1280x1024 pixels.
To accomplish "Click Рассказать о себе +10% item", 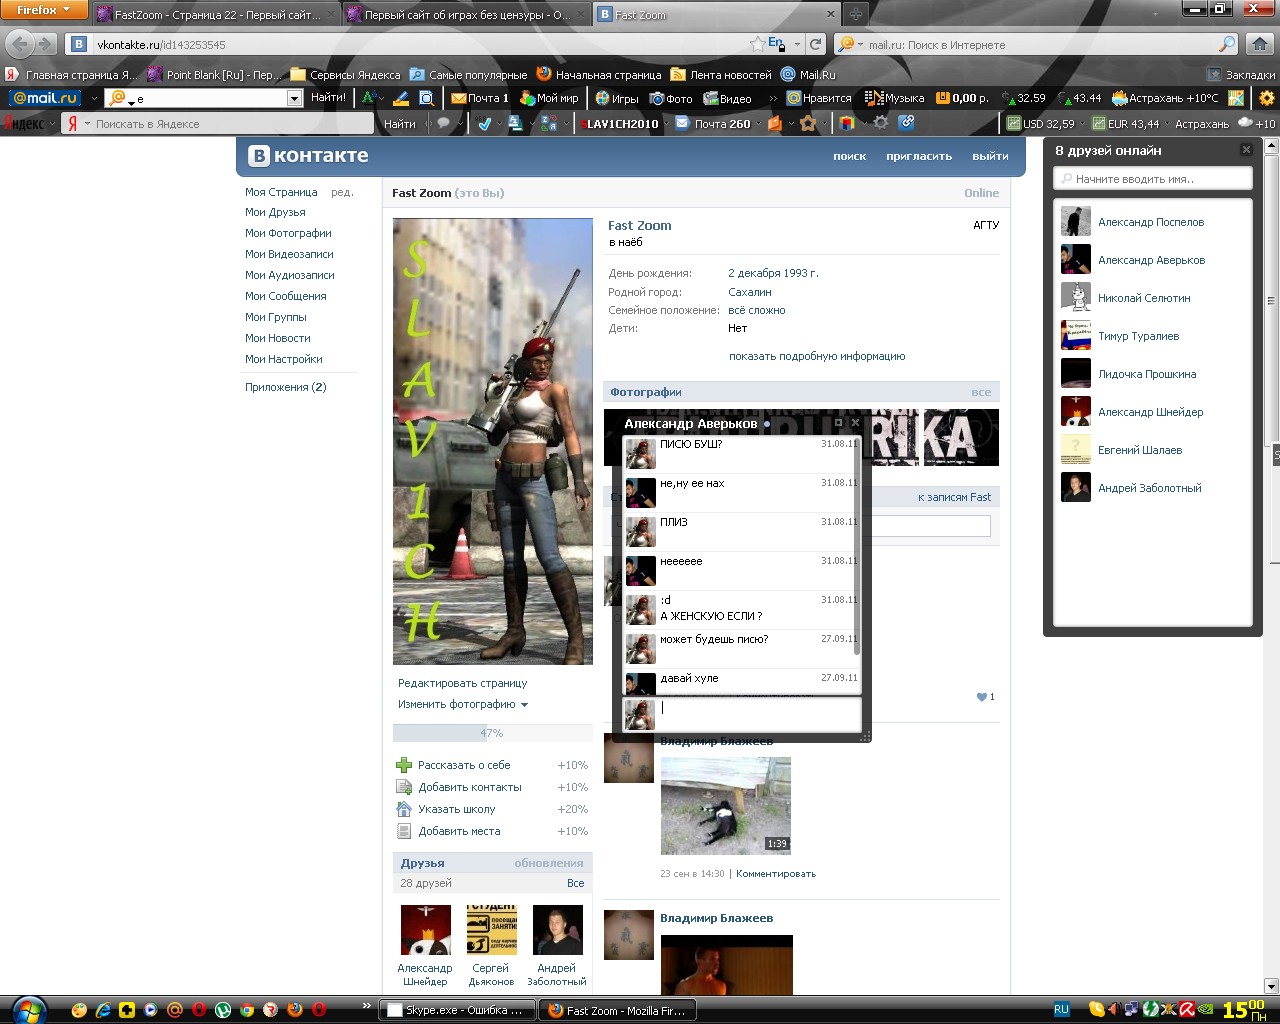I will click(492, 765).
